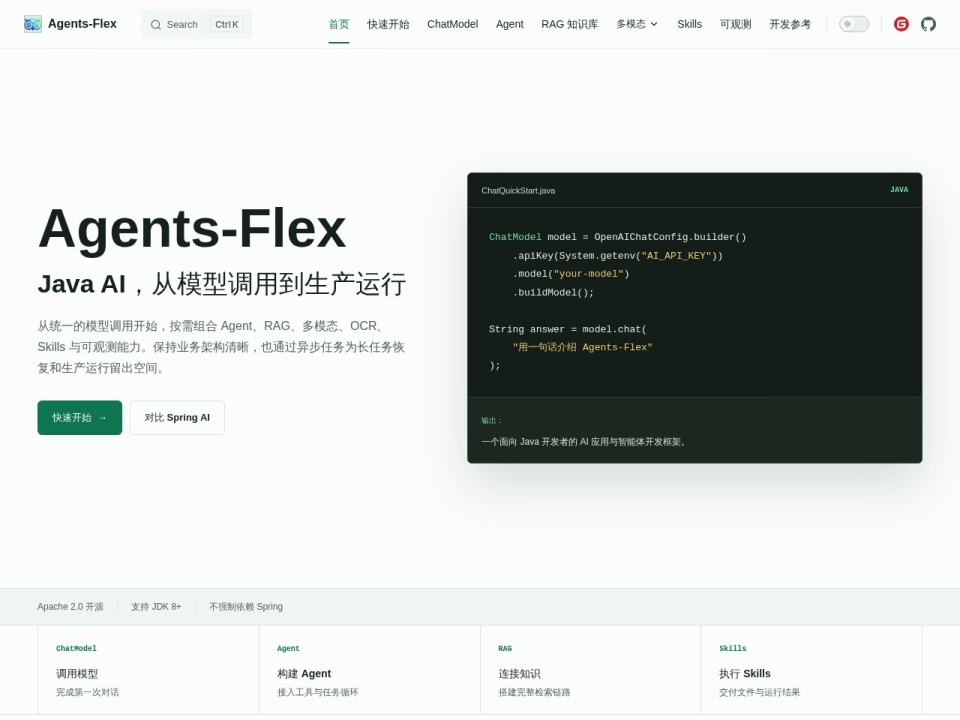This screenshot has height=720, width=960.
Task: Open the 可观测 nav item
Action: (x=735, y=24)
